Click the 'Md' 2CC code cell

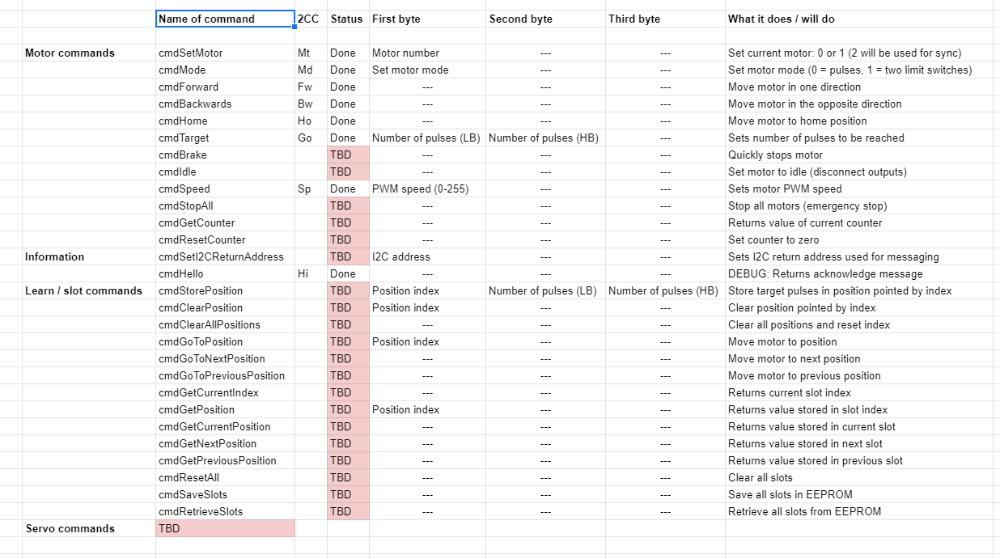click(311, 70)
